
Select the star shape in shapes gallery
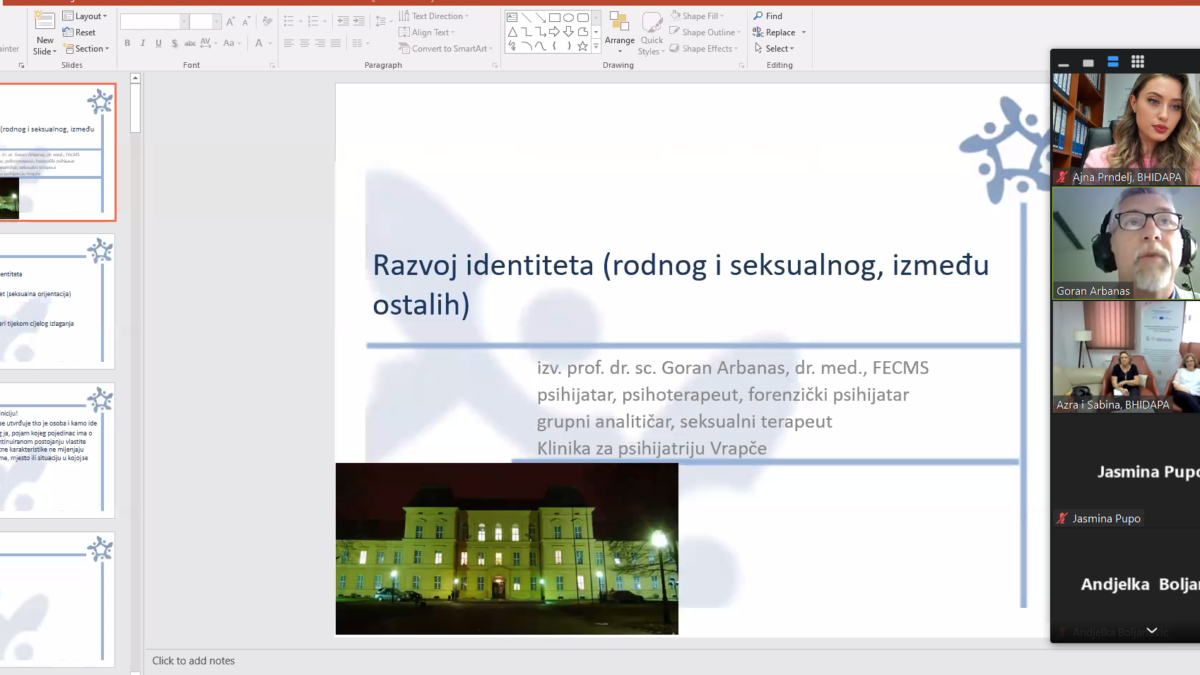point(582,46)
